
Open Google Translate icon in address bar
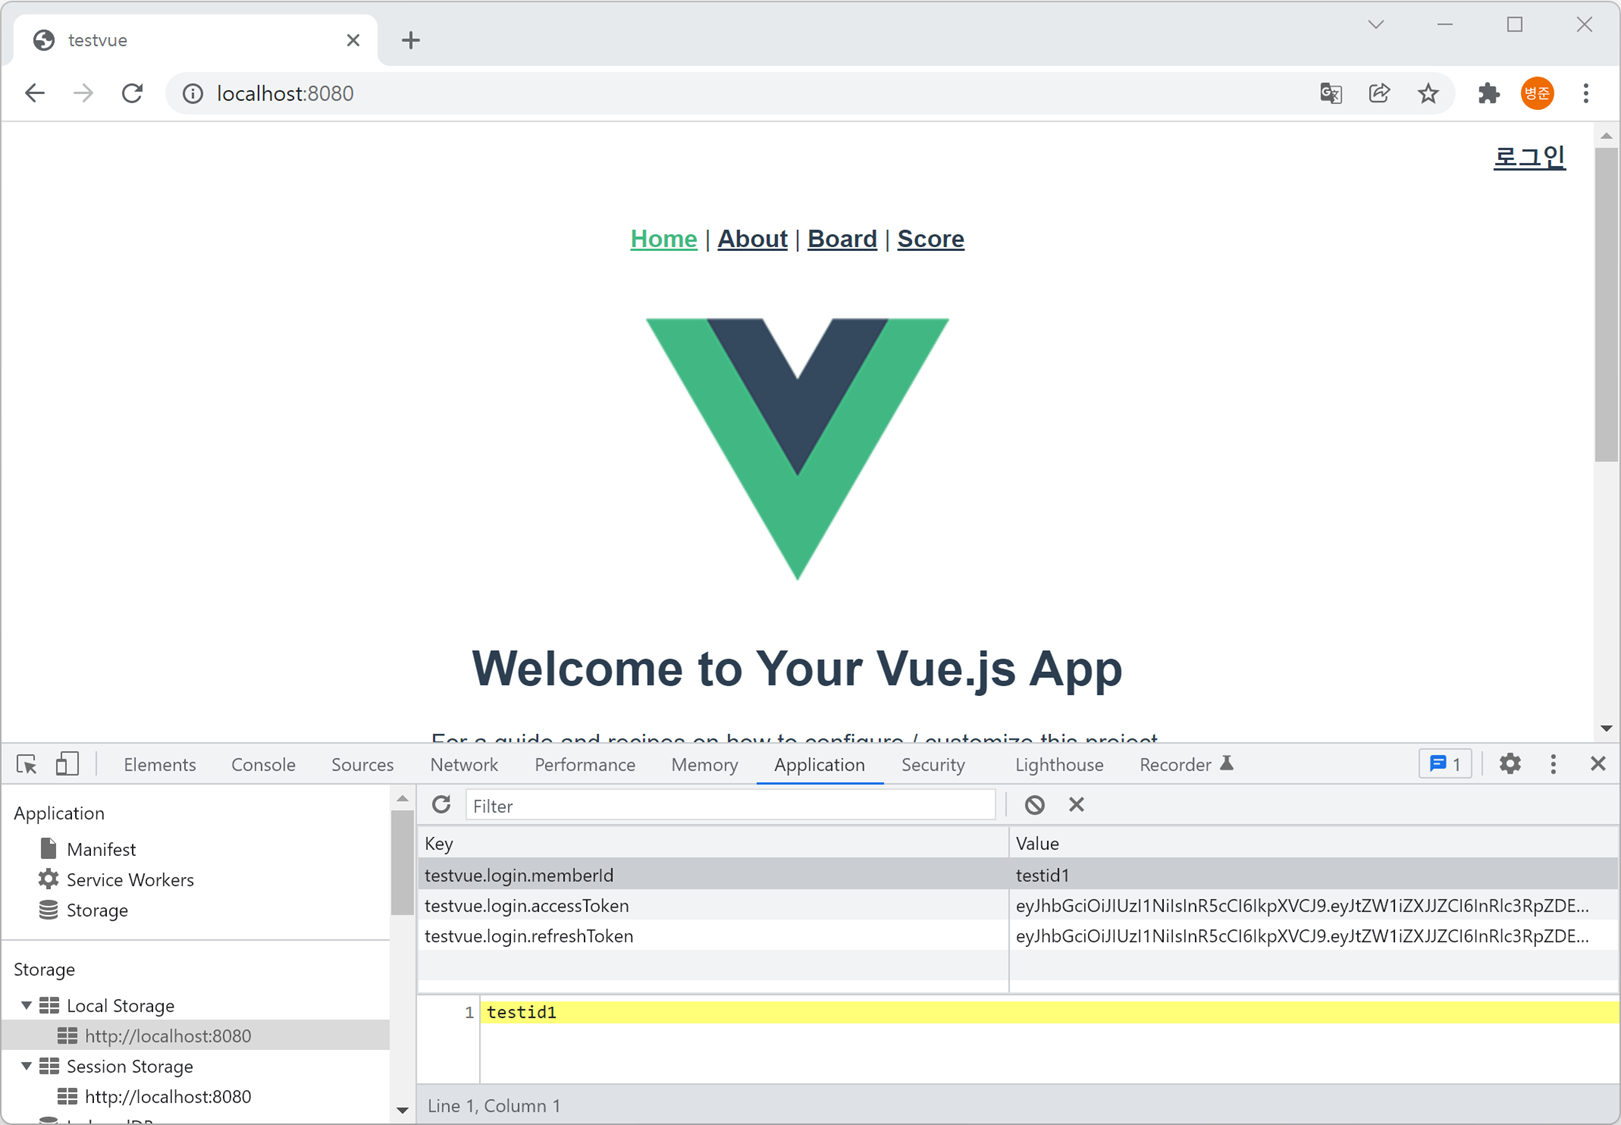click(1330, 93)
